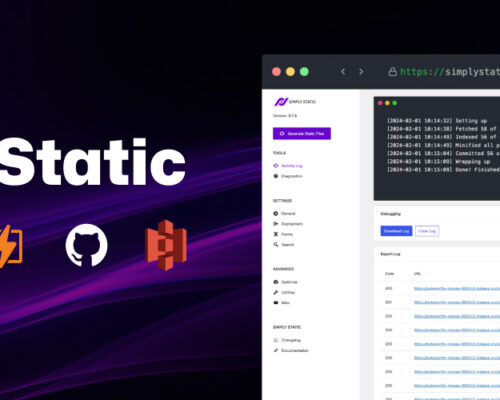Click the padlock icon in address bar
This screenshot has width=500, height=400.
click(x=392, y=72)
